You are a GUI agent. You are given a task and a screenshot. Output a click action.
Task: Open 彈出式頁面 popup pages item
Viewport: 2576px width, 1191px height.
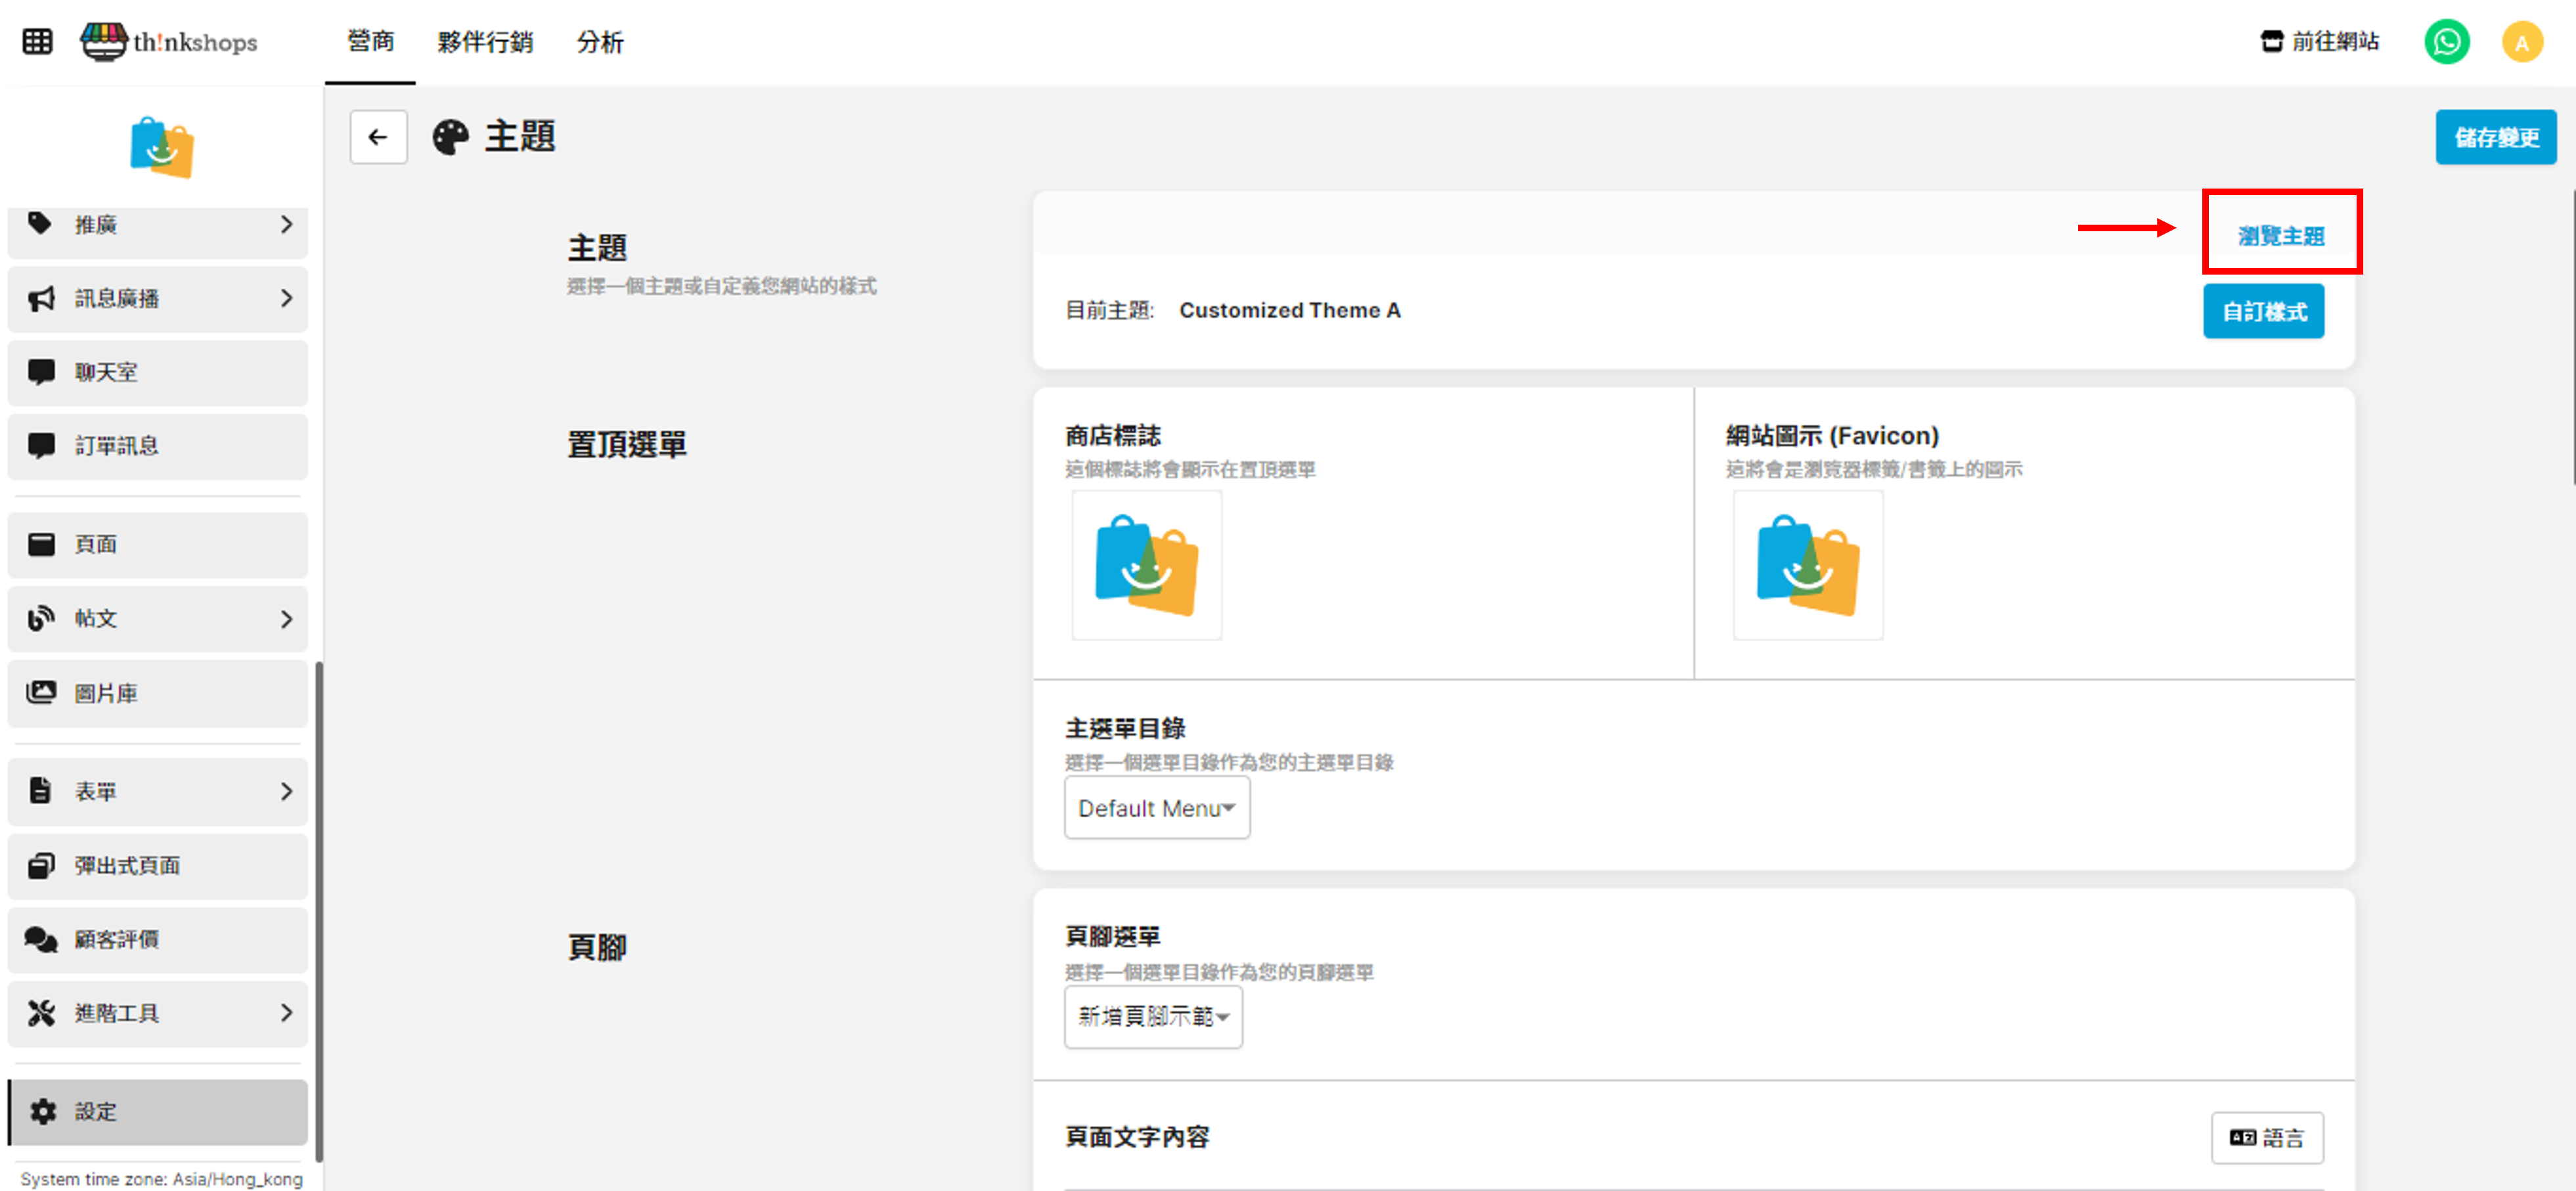158,865
